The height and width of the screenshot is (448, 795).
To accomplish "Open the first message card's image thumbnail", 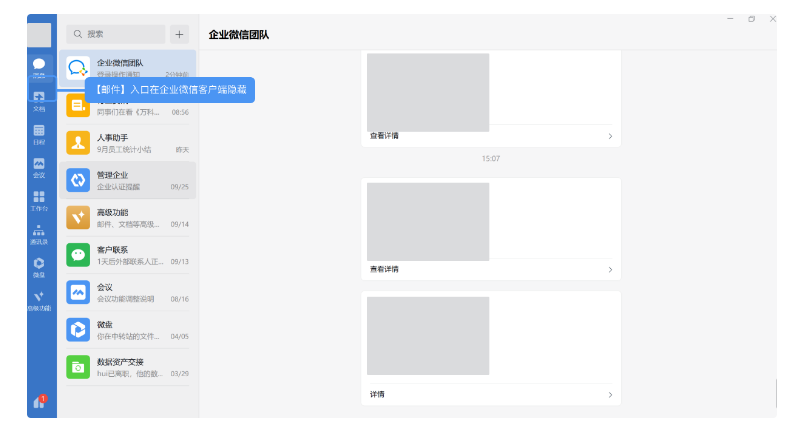I will [428, 92].
